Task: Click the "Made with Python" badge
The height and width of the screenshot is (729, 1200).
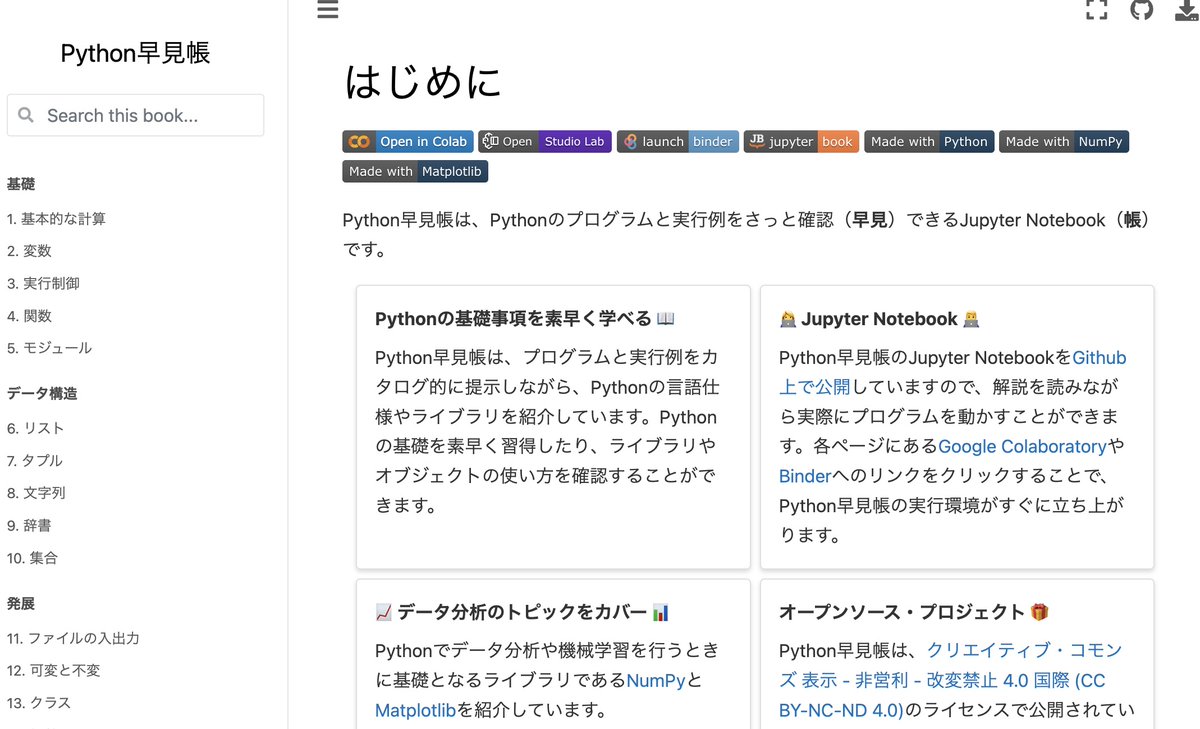Action: click(929, 141)
